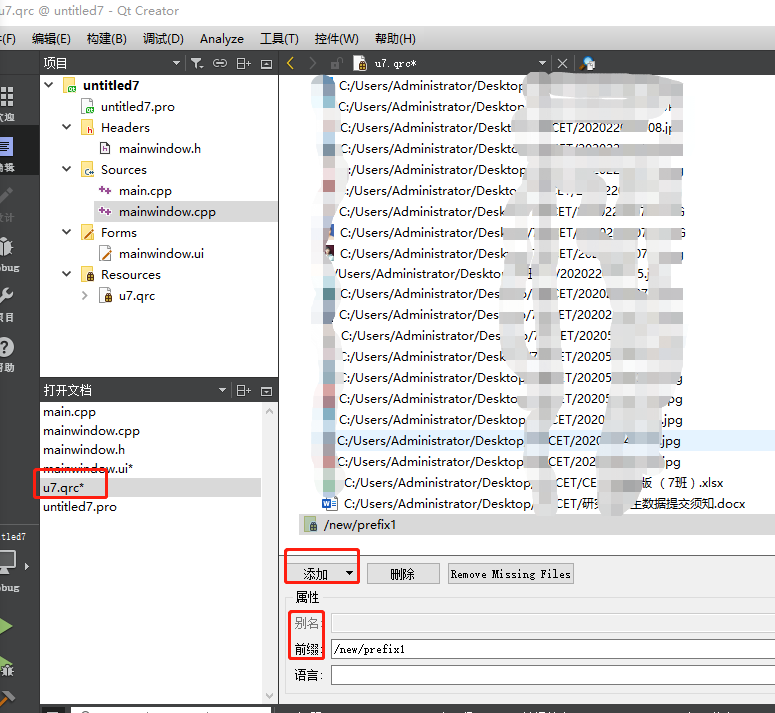Image resolution: width=775 pixels, height=713 pixels.
Task: Open Debug mode bug icon
Action: tap(6, 247)
